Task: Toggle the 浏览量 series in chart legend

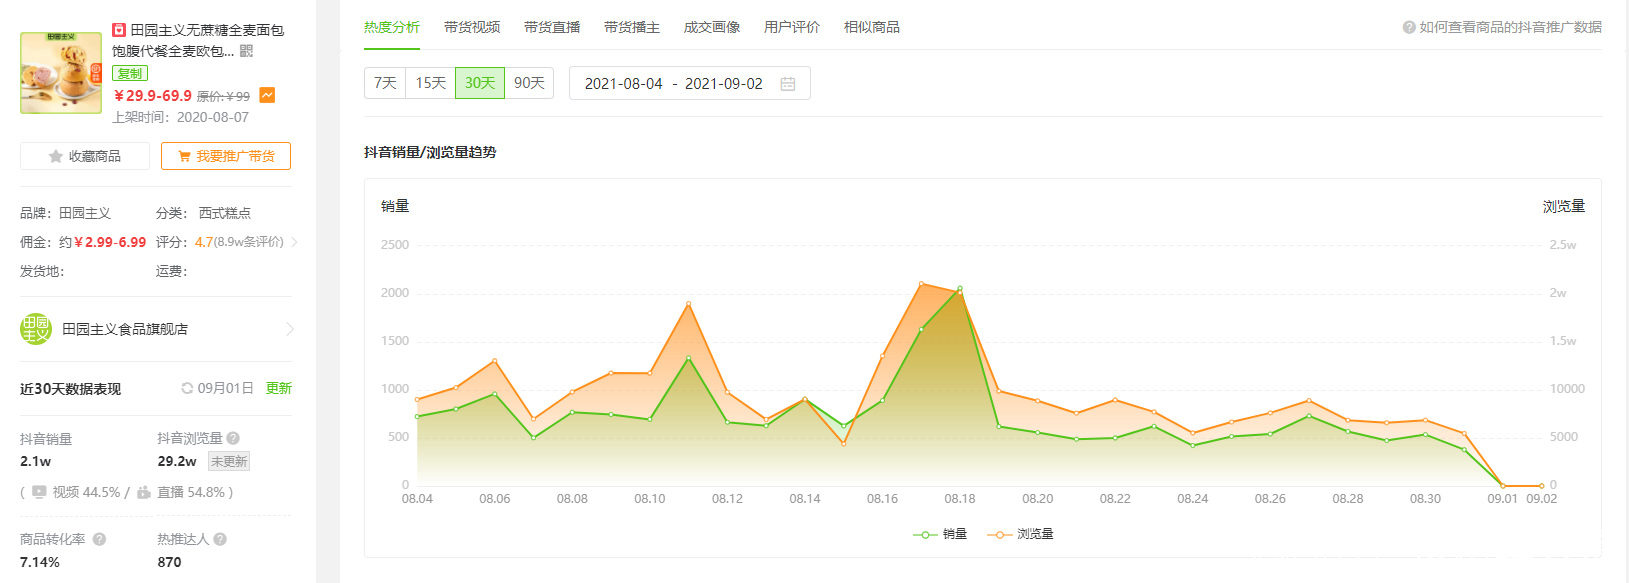Action: coord(1020,534)
